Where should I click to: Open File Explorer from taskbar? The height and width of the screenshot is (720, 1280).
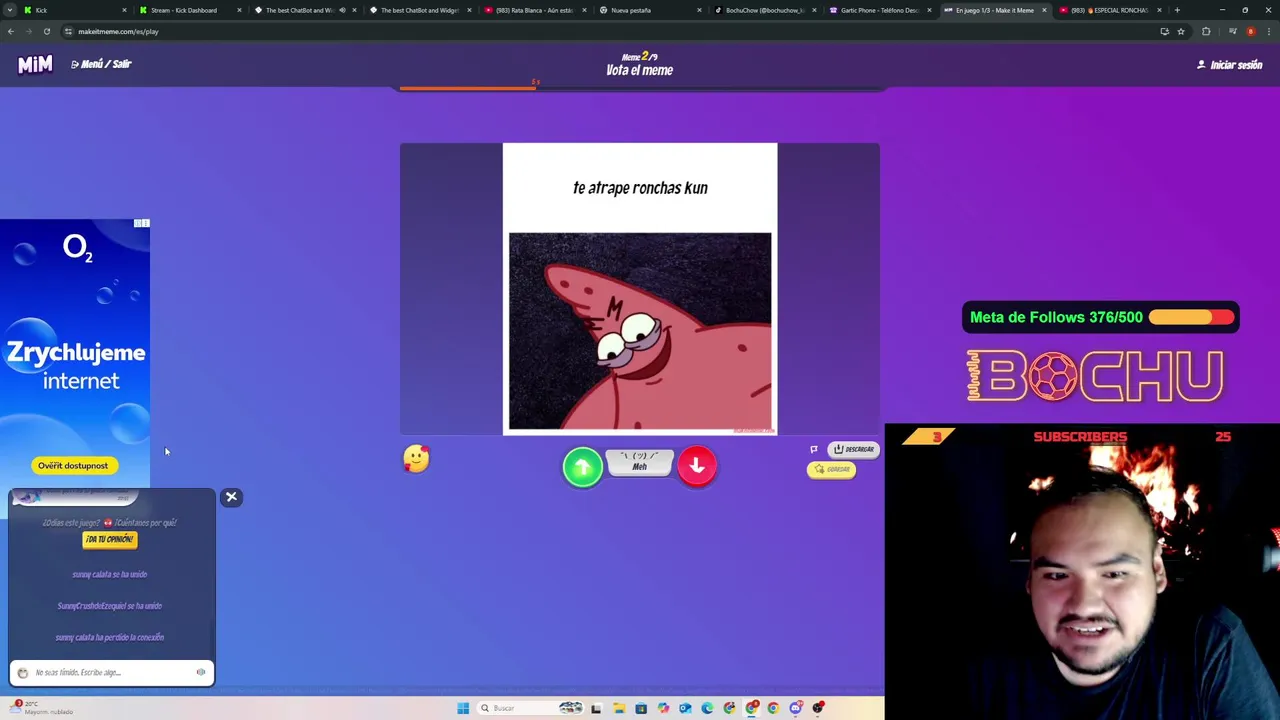coord(619,708)
